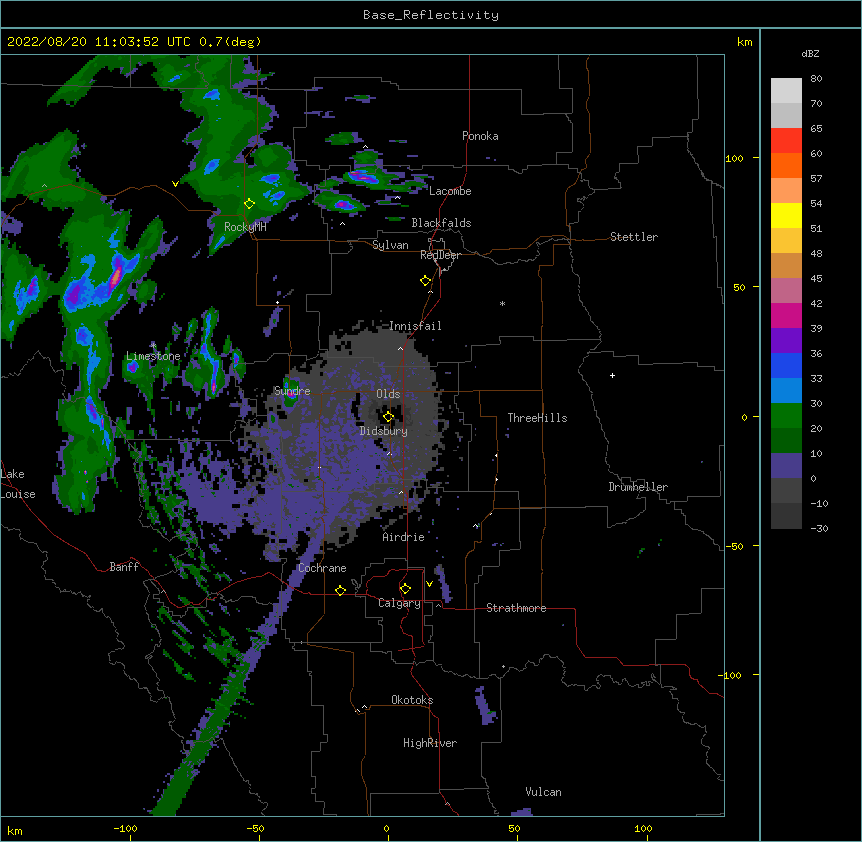This screenshot has height=842, width=862.
Task: Click the Vulcan label
Action: [x=543, y=792]
